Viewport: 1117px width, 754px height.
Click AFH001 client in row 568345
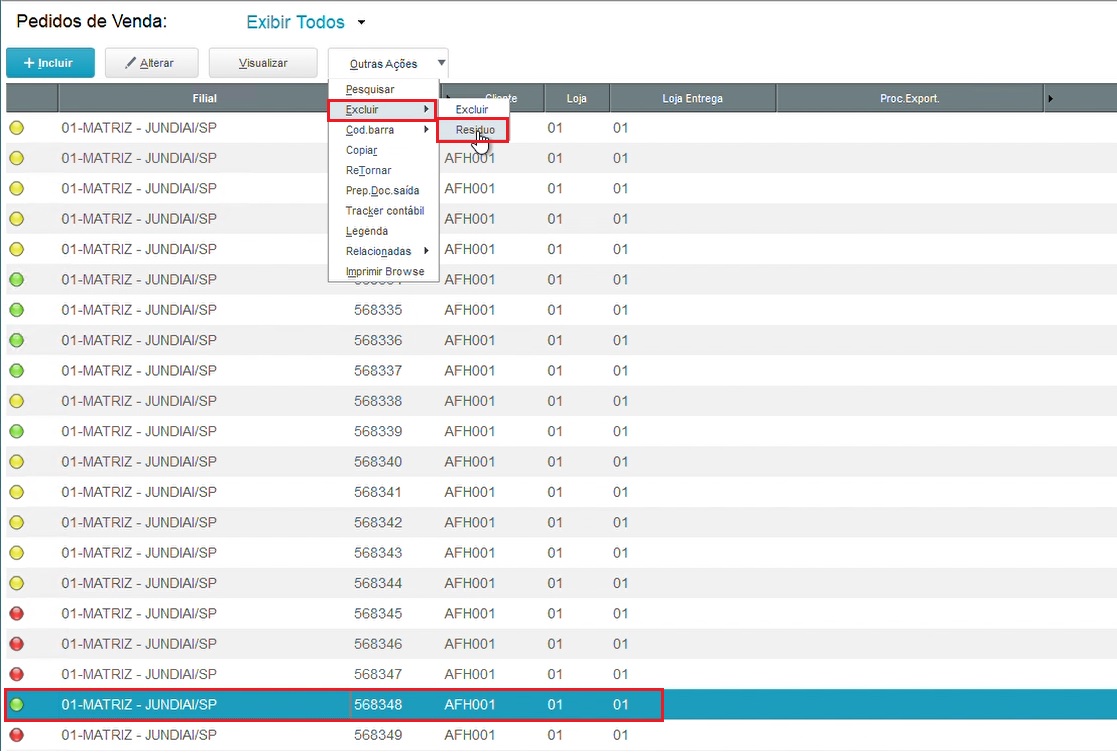click(469, 614)
